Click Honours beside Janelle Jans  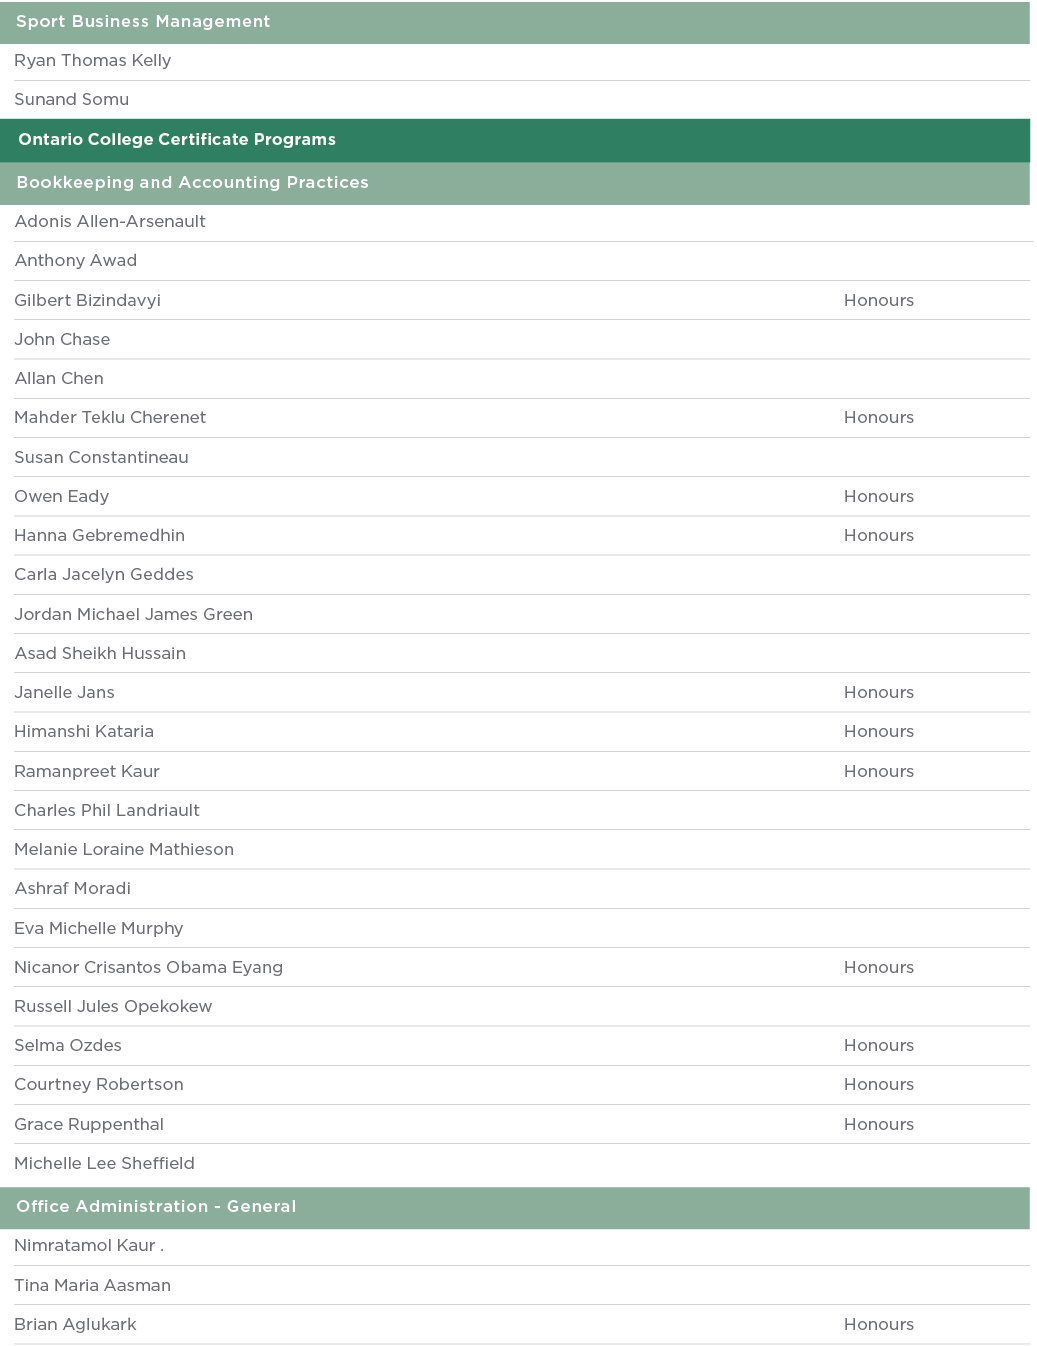[x=878, y=693]
